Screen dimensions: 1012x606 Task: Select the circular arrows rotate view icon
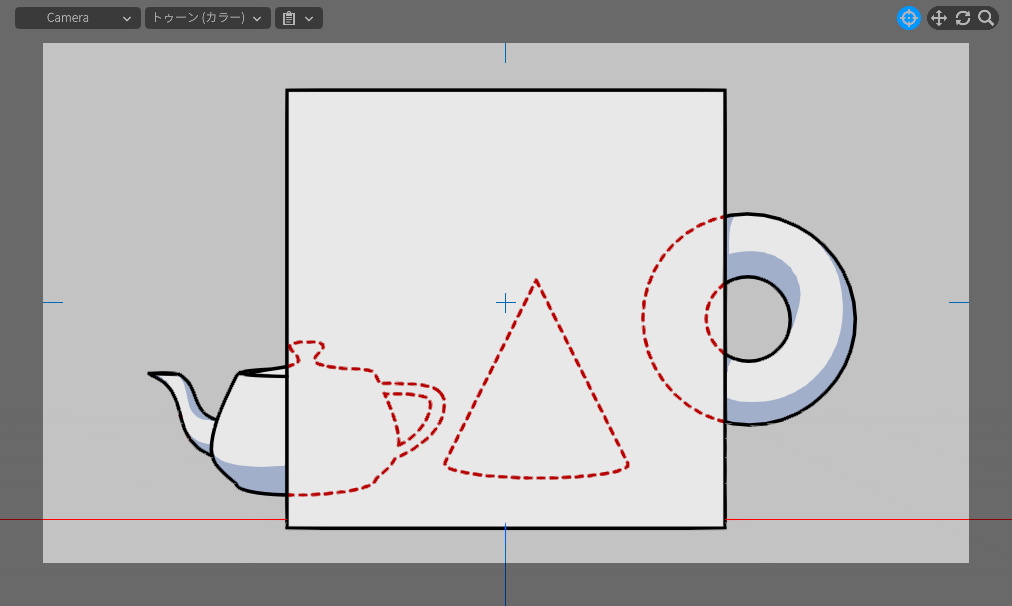click(963, 18)
